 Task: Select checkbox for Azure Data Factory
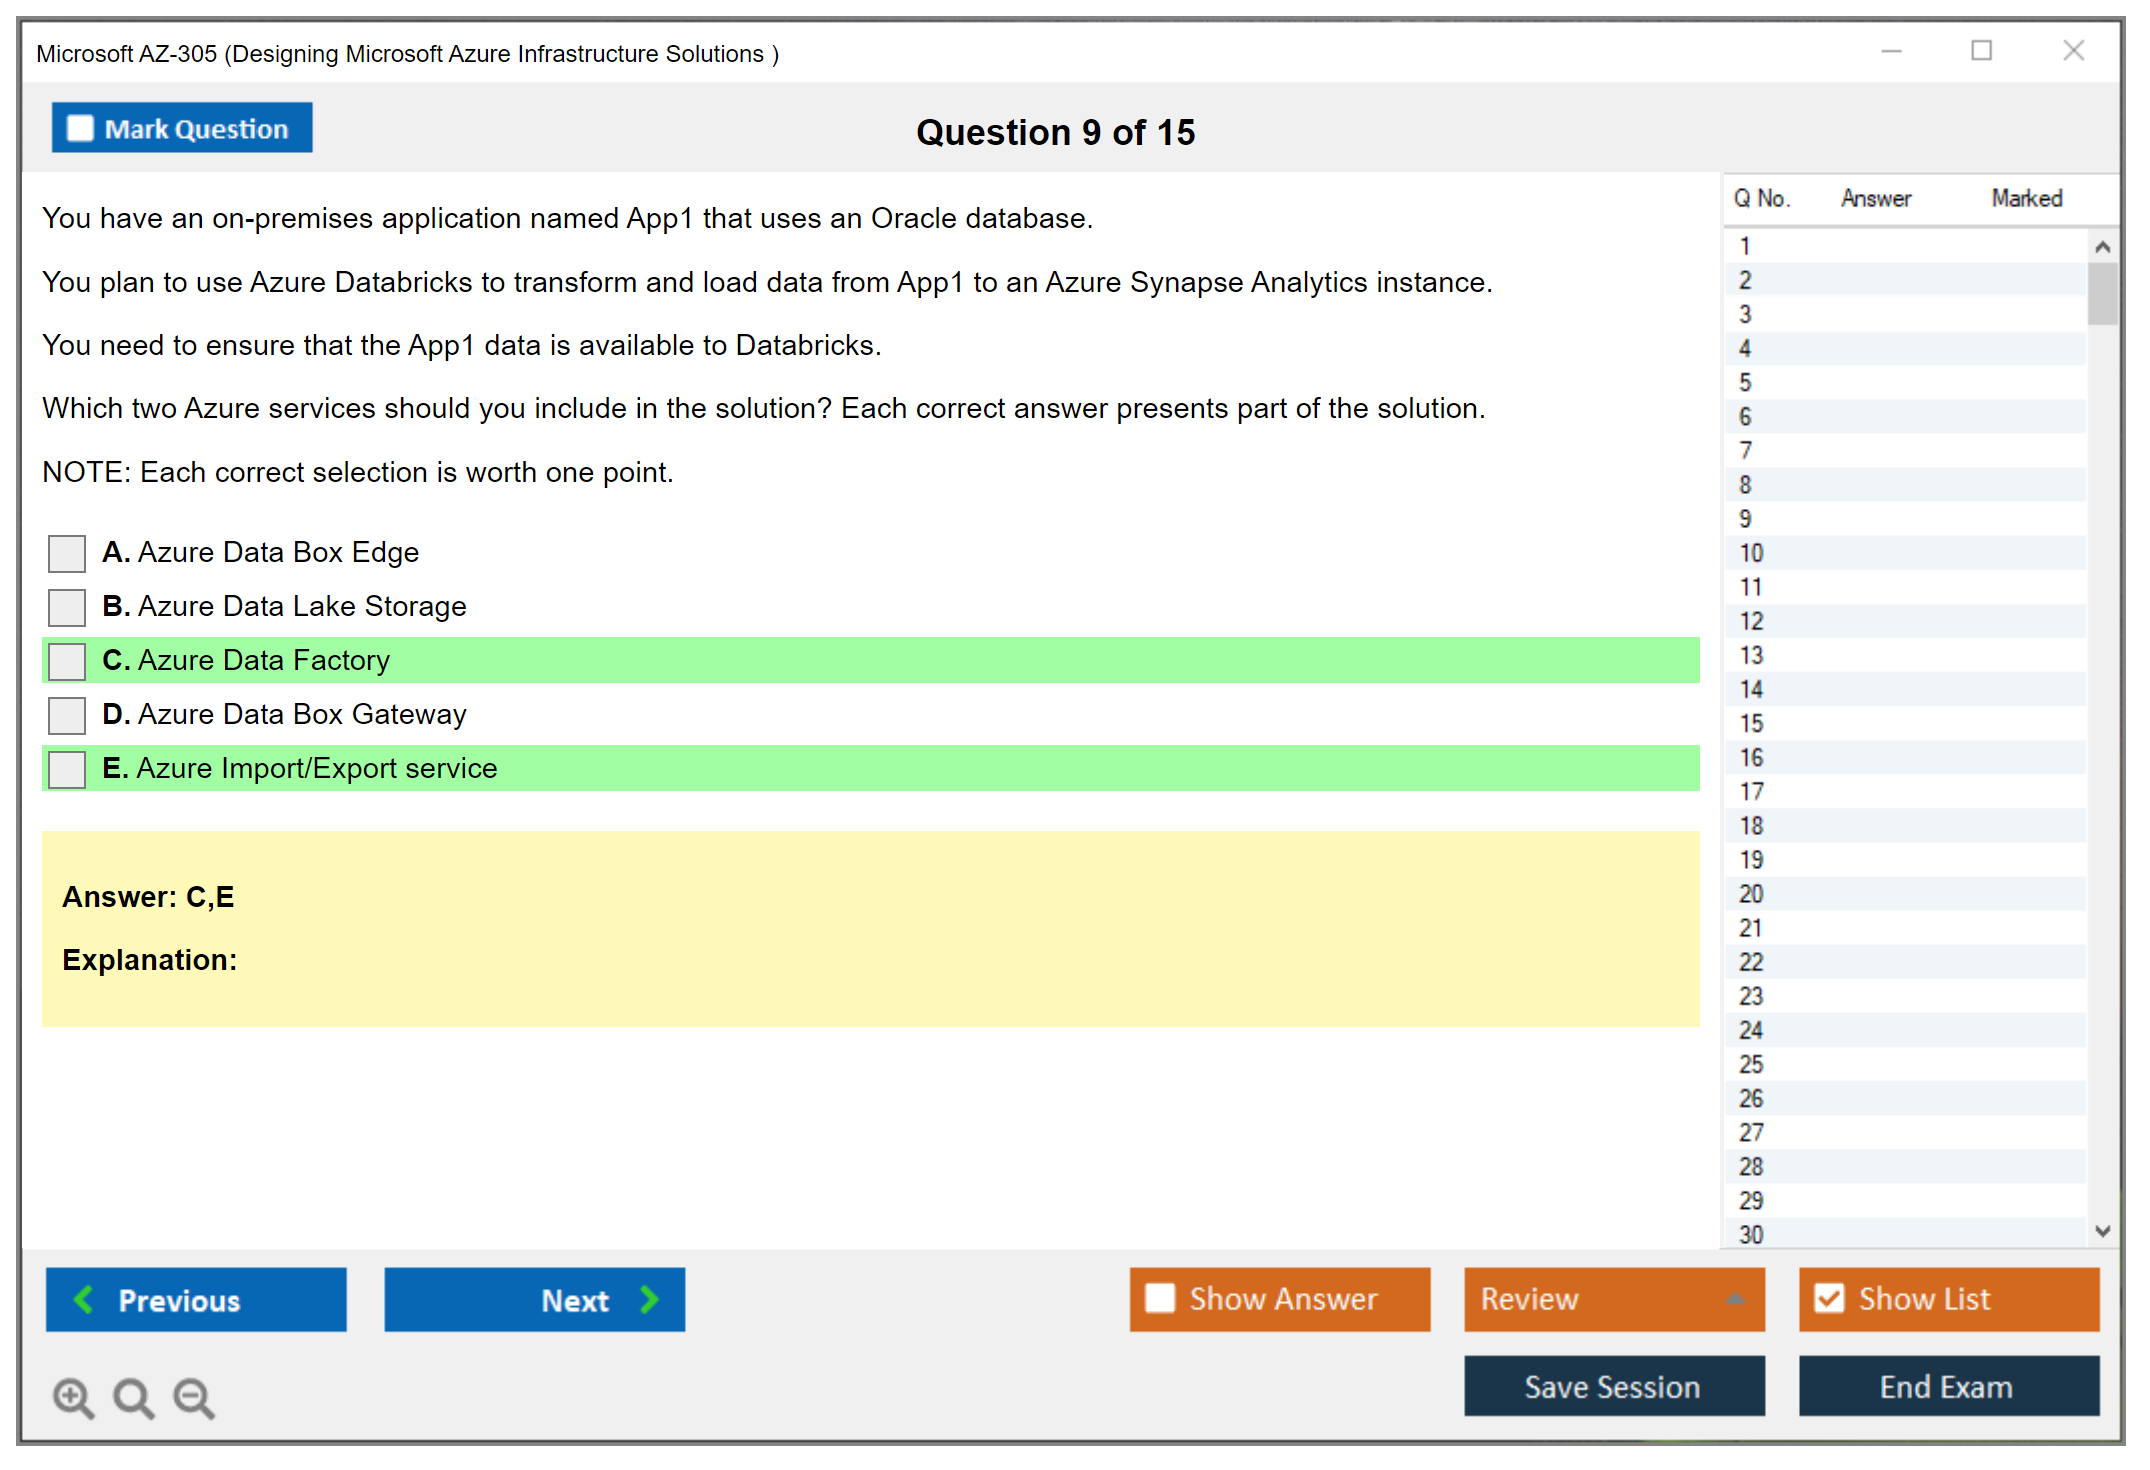click(67, 661)
